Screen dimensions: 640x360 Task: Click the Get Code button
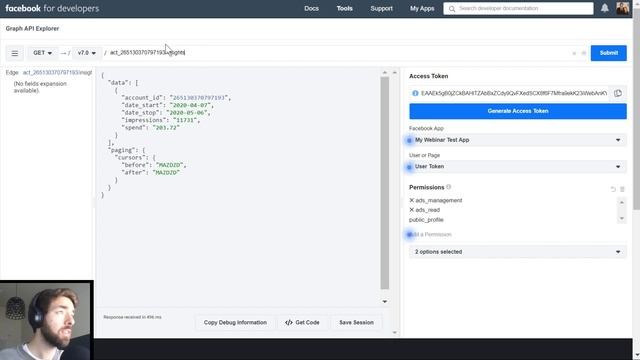tap(302, 322)
